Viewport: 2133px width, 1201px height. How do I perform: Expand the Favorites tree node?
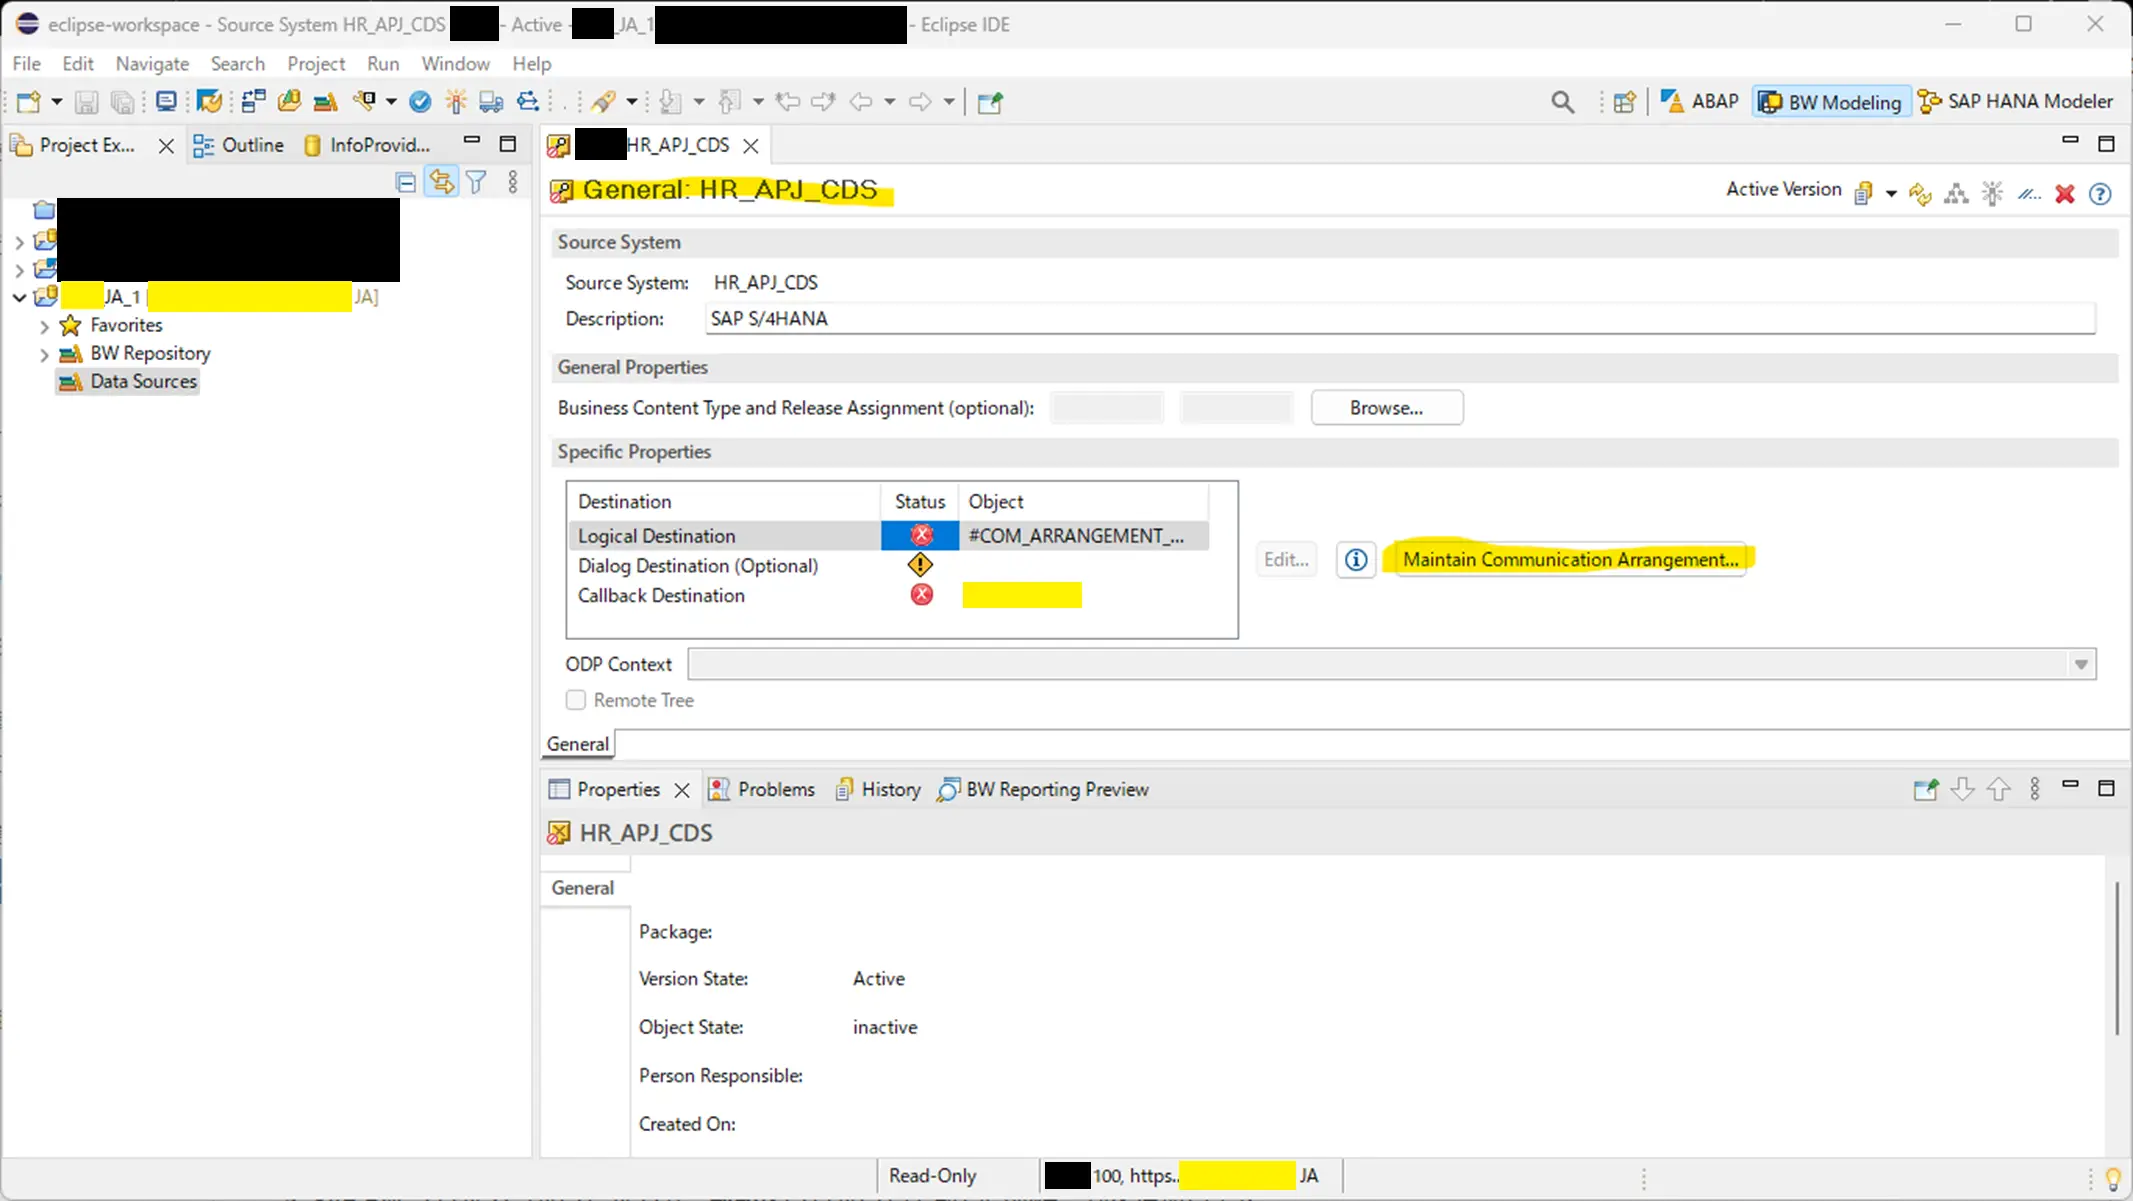pyautogui.click(x=44, y=326)
